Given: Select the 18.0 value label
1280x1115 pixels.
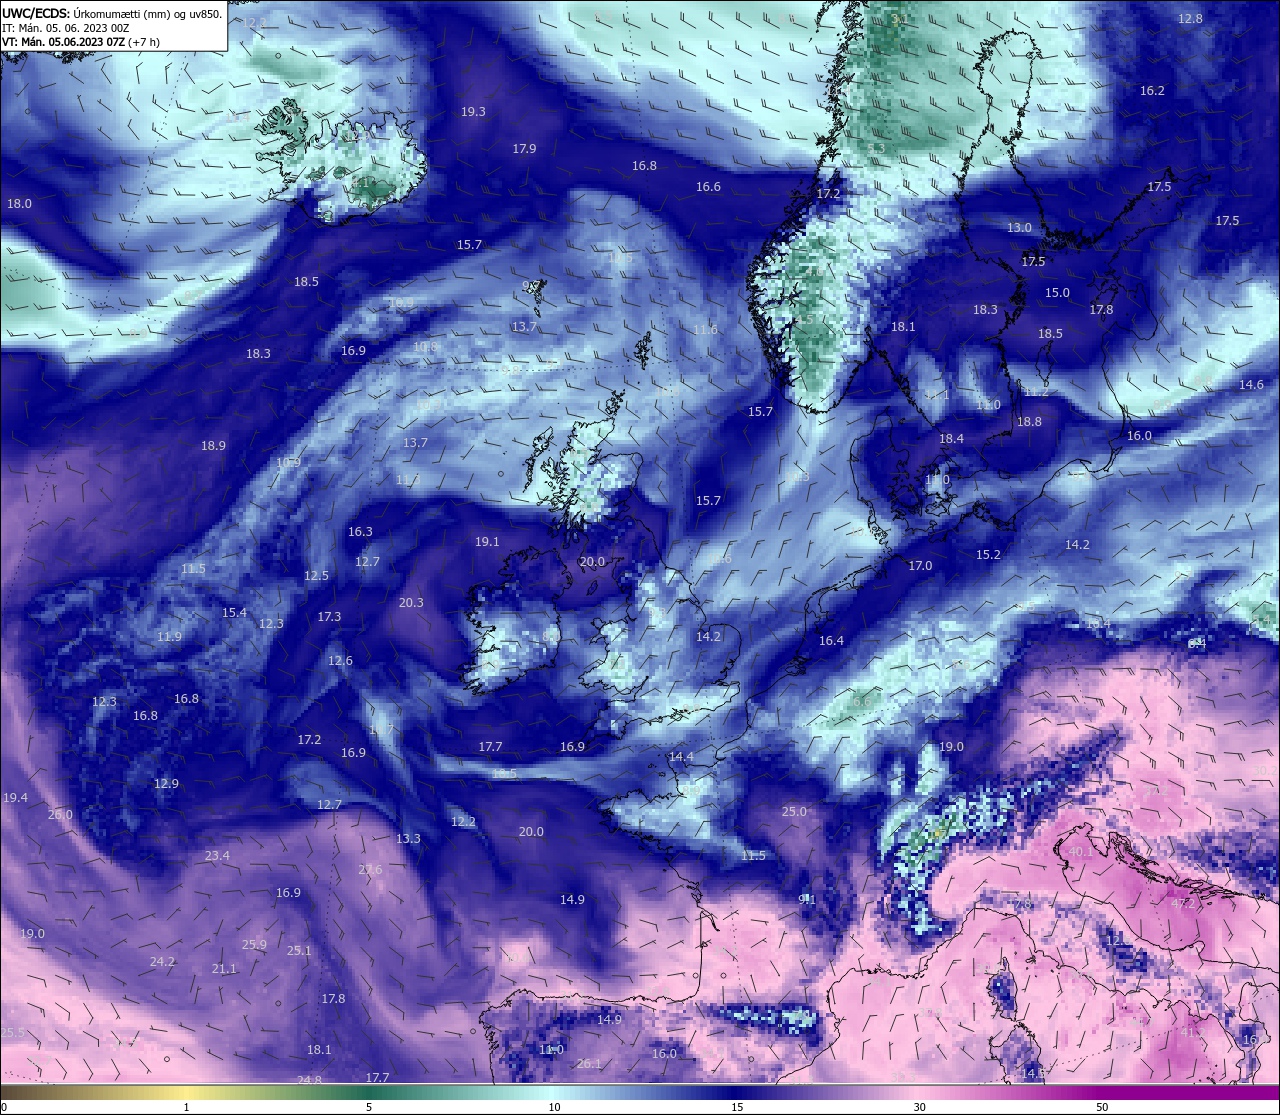Looking at the screenshot, I should (19, 204).
